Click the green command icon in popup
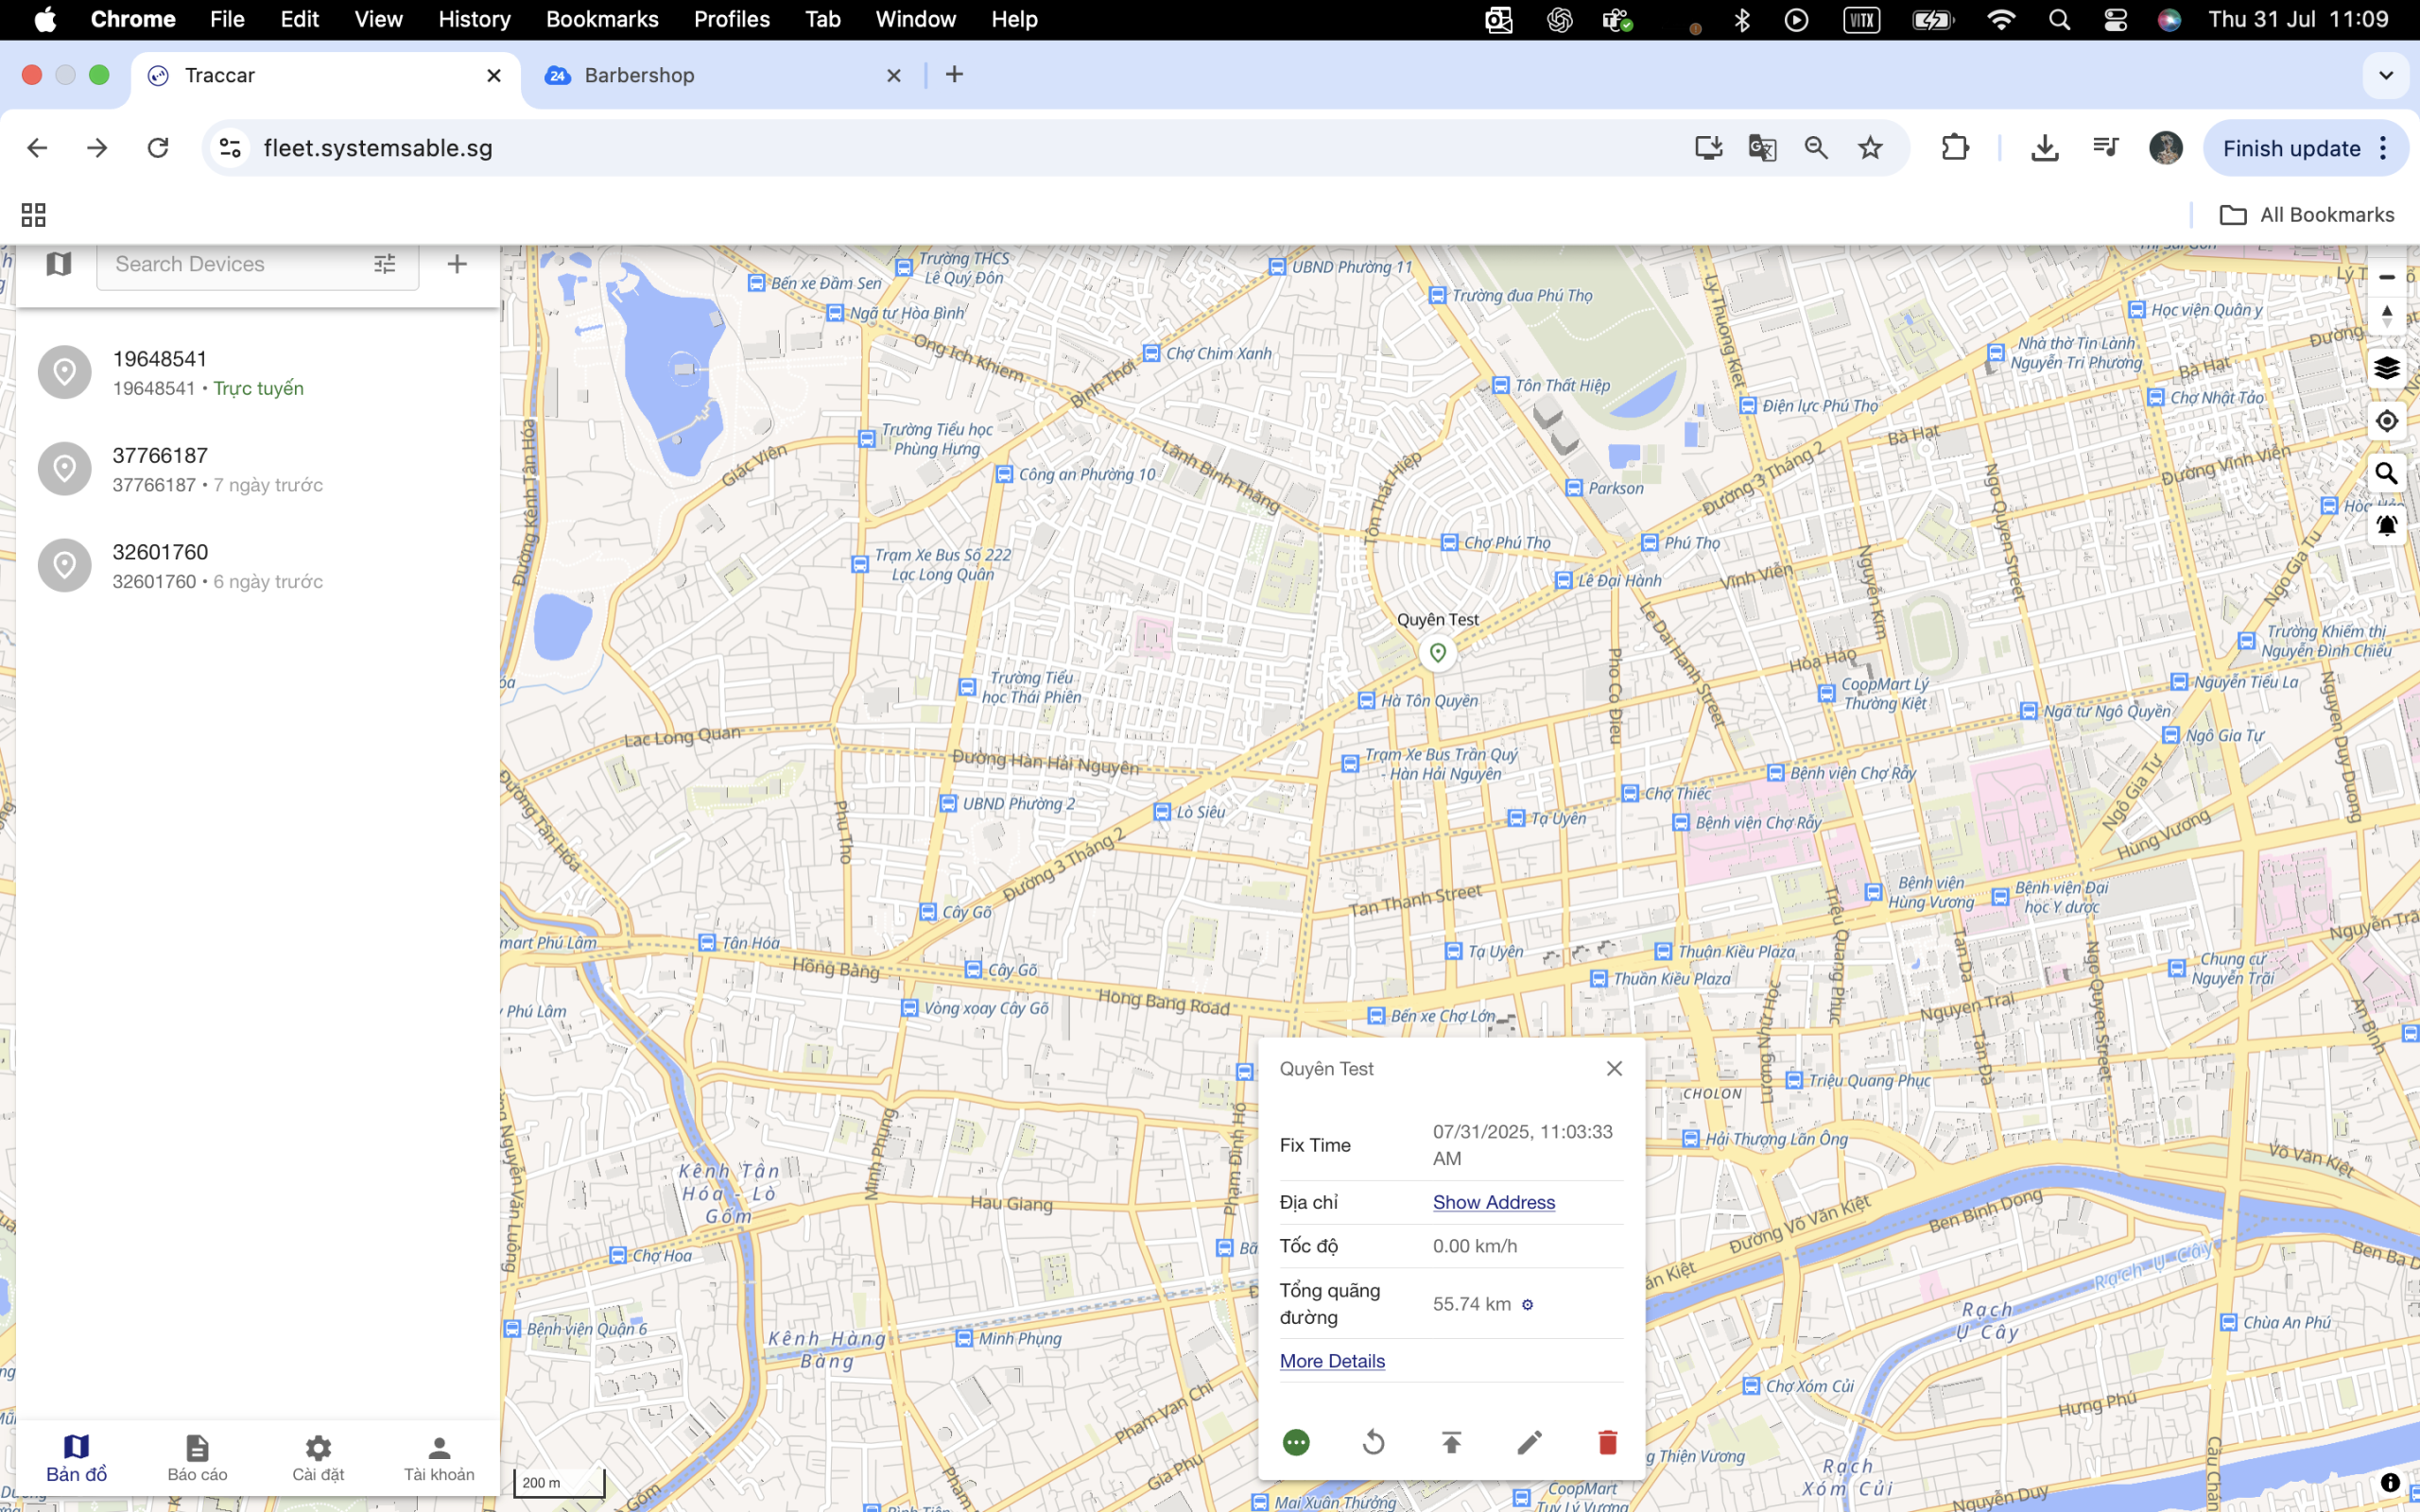This screenshot has height=1512, width=2420. (1296, 1442)
